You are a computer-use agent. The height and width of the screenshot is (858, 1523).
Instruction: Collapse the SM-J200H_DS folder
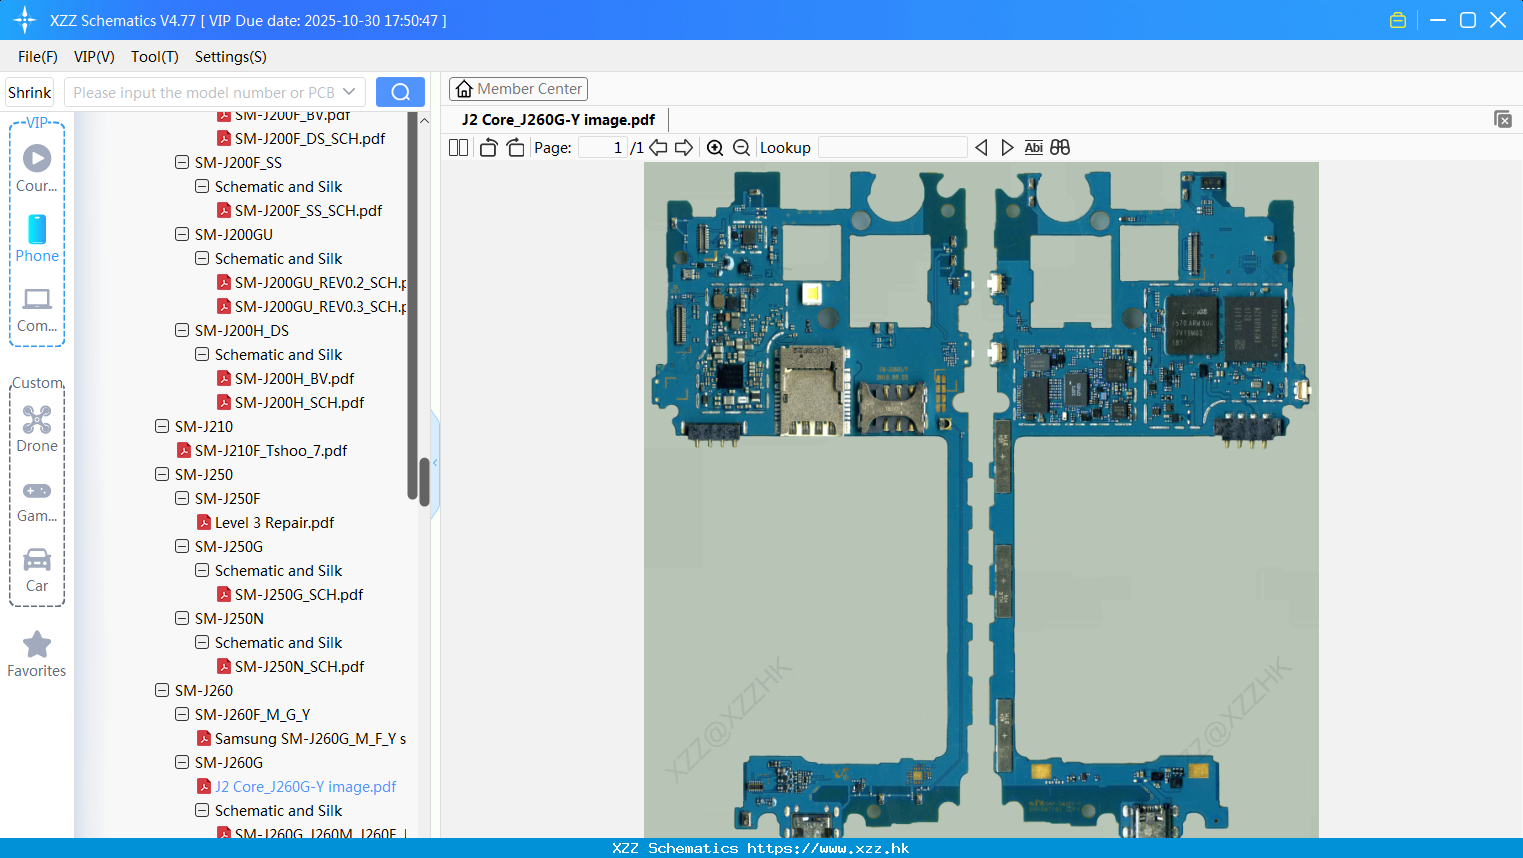(x=182, y=330)
